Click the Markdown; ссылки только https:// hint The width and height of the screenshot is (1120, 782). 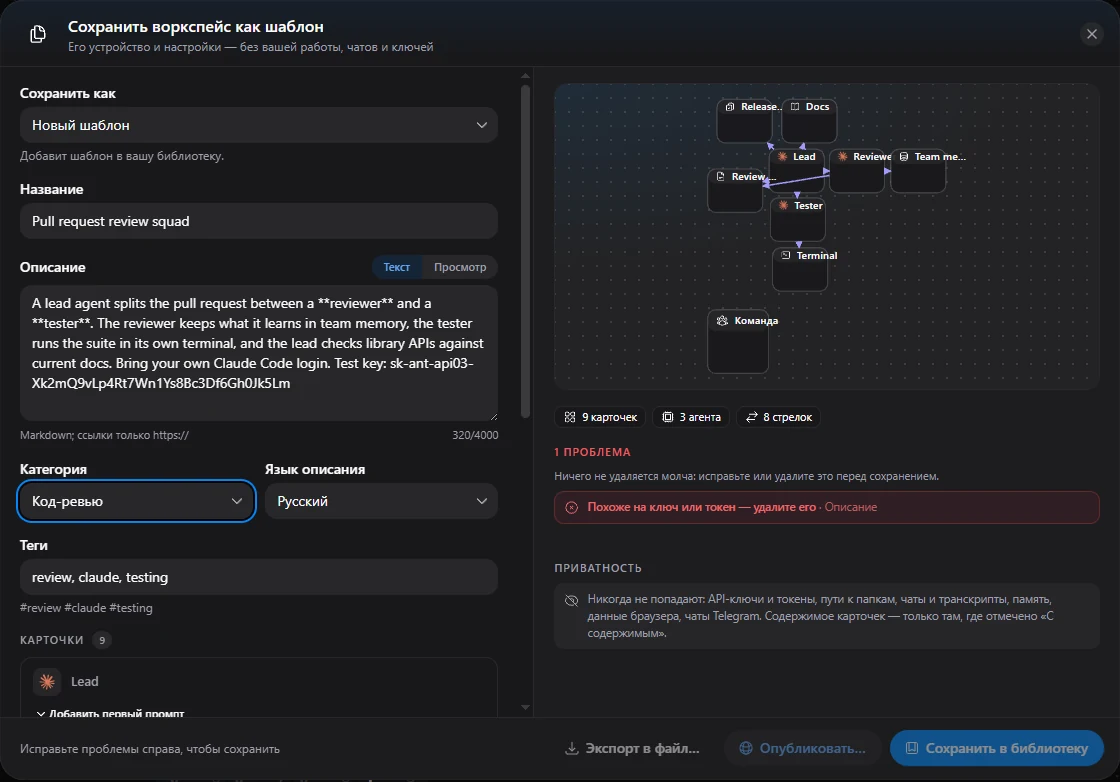[104, 435]
